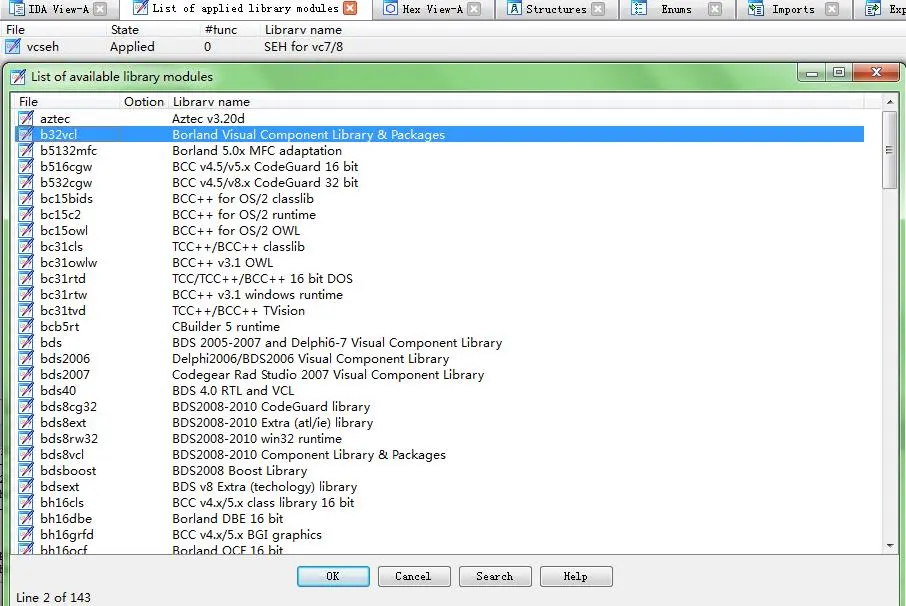Close the Structures tab
906x606 pixels.
click(x=599, y=9)
